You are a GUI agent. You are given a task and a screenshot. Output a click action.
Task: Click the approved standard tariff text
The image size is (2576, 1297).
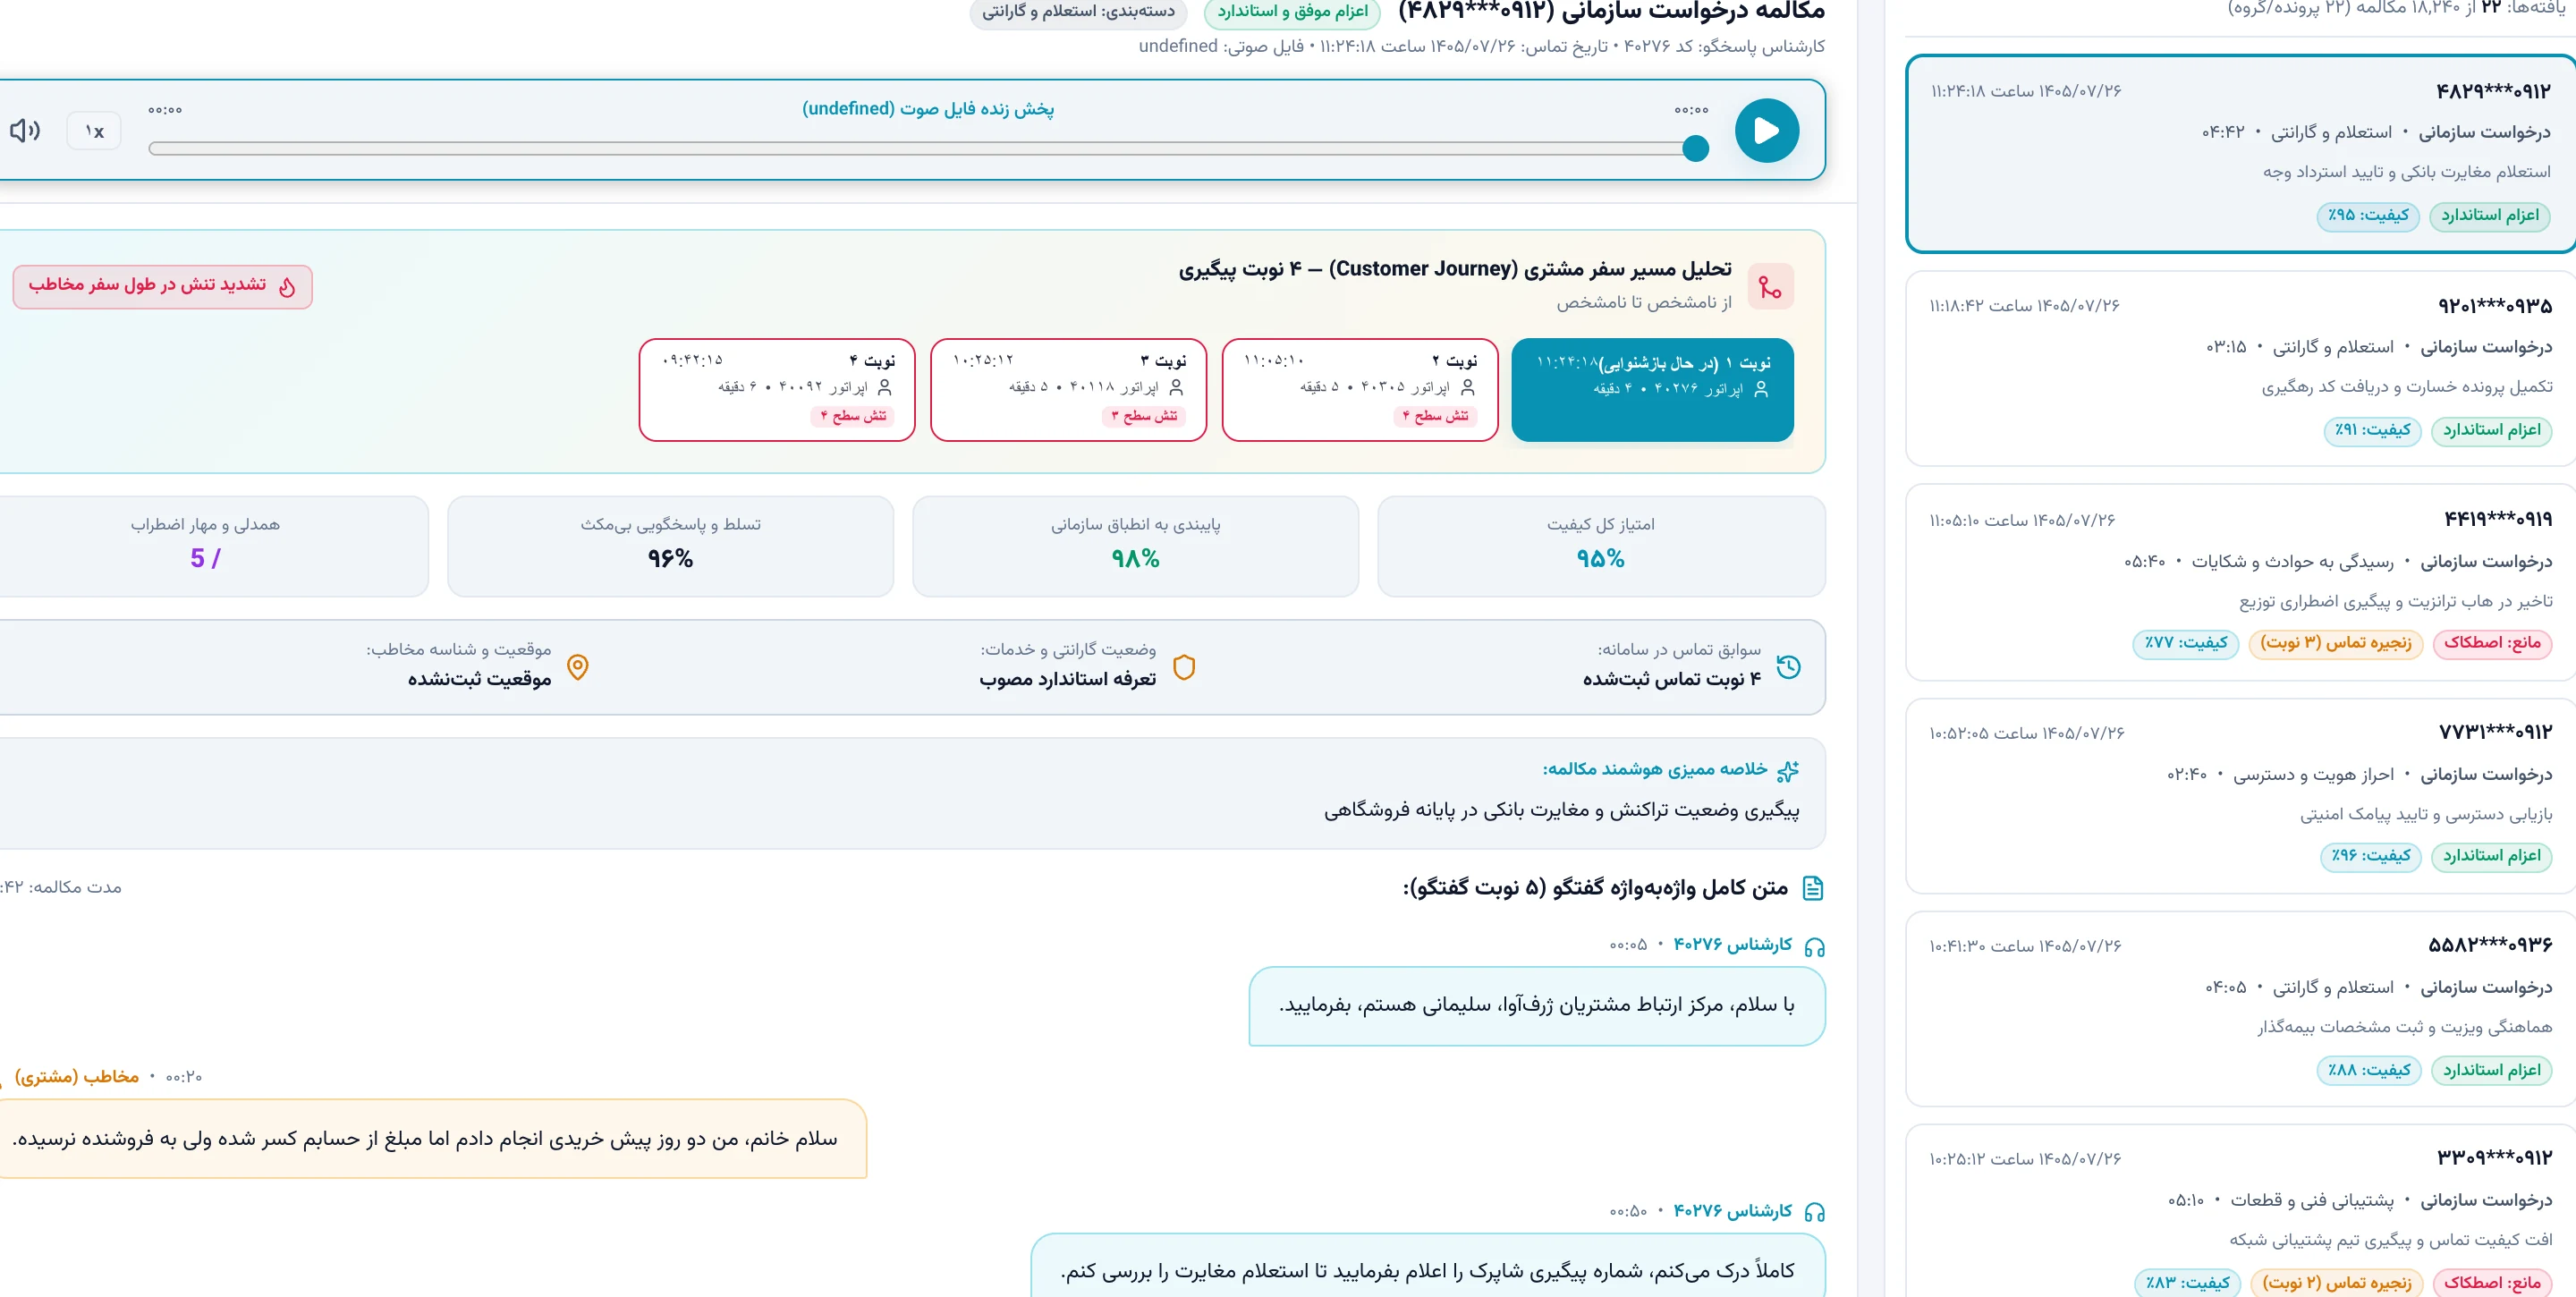[1067, 679]
